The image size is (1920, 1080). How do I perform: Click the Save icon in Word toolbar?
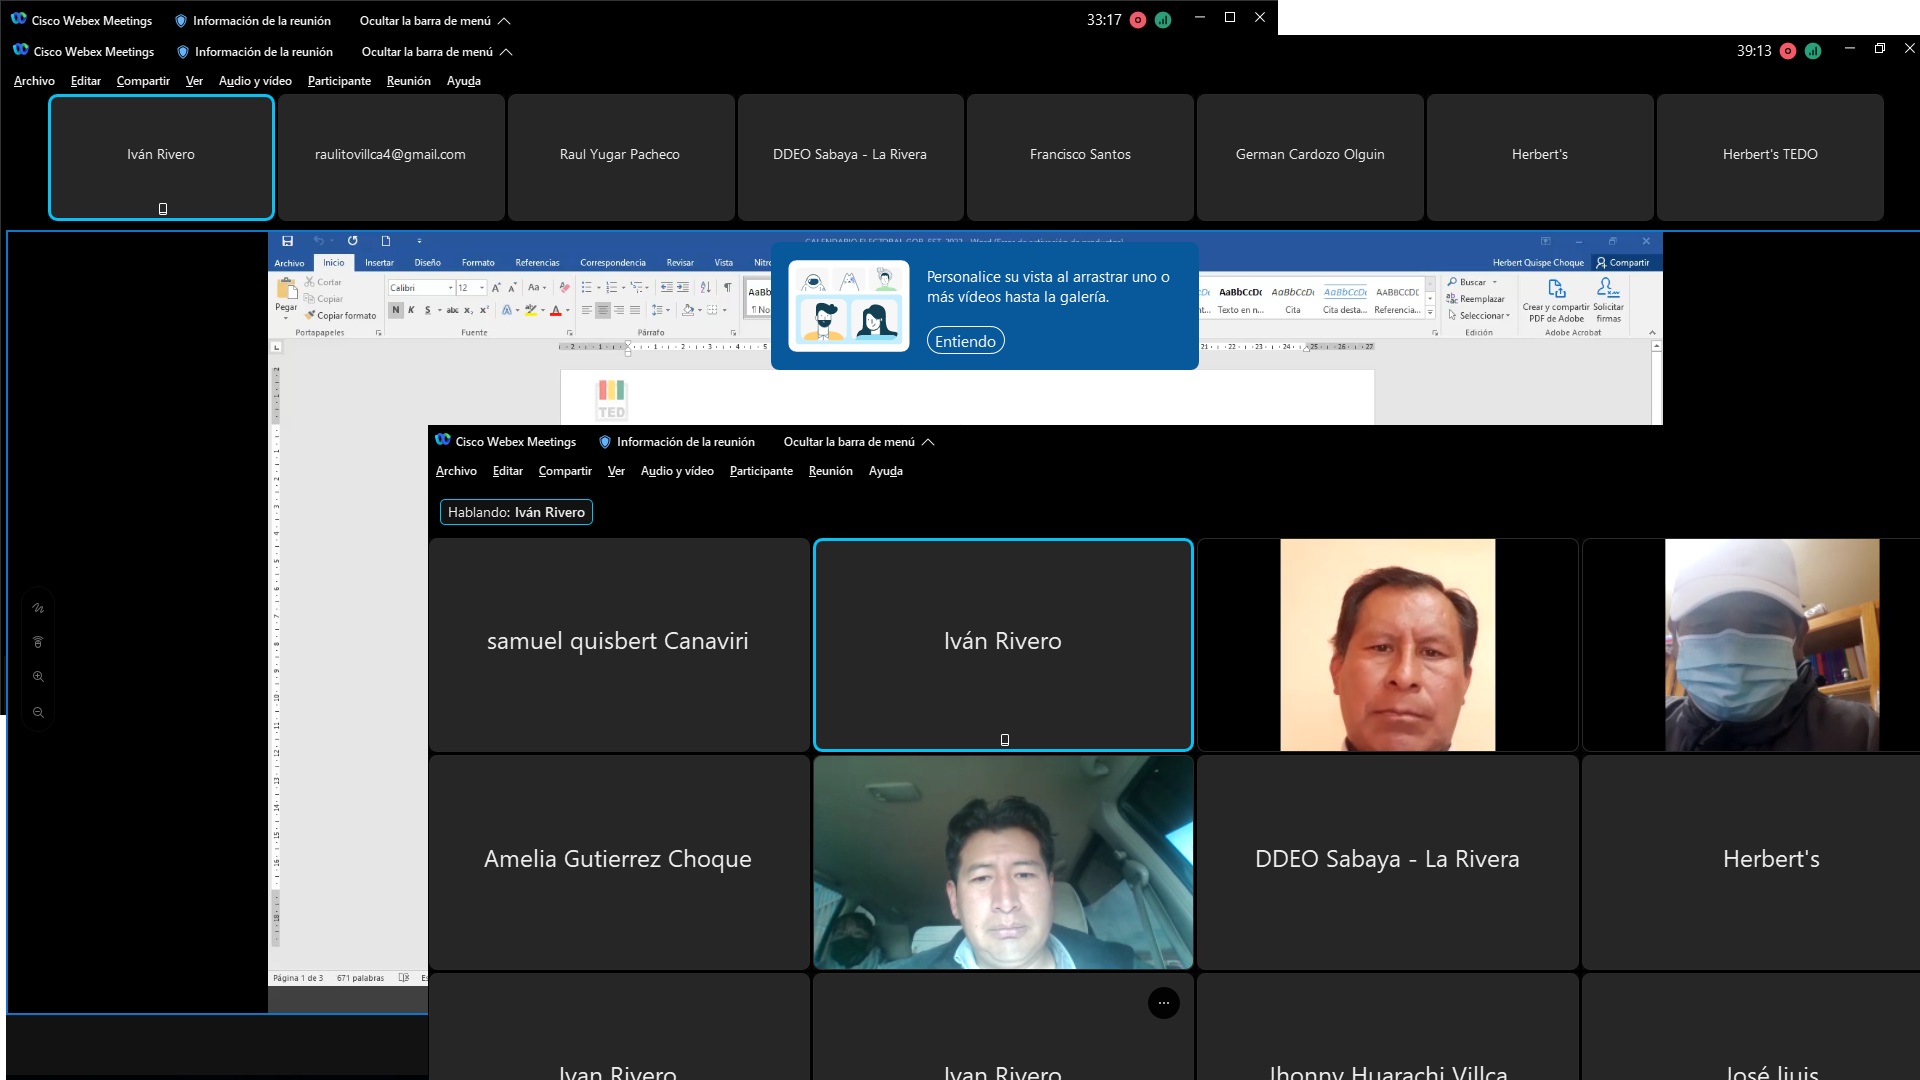[287, 241]
